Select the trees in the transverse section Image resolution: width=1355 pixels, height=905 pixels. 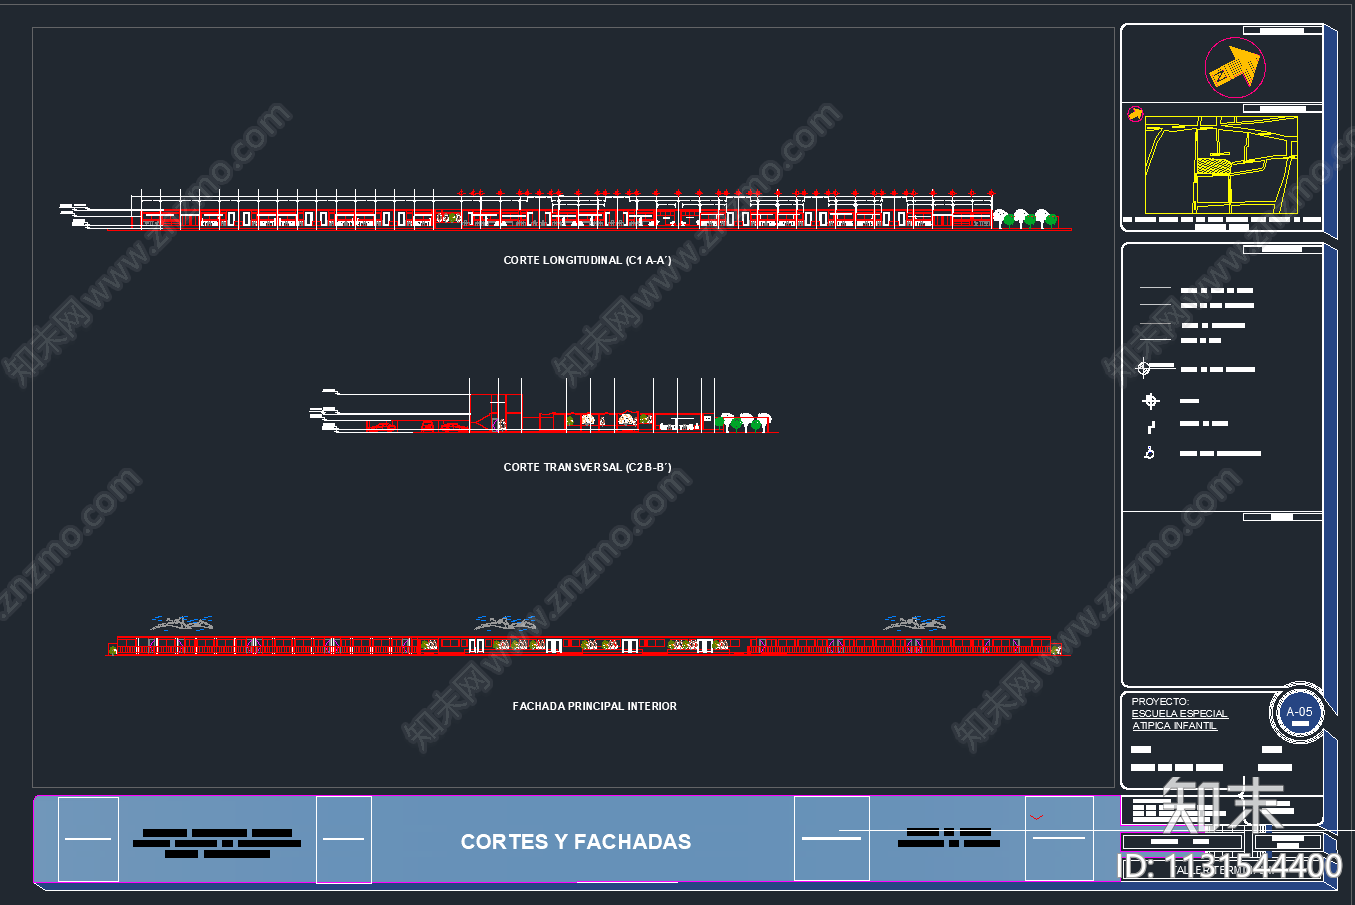click(745, 422)
